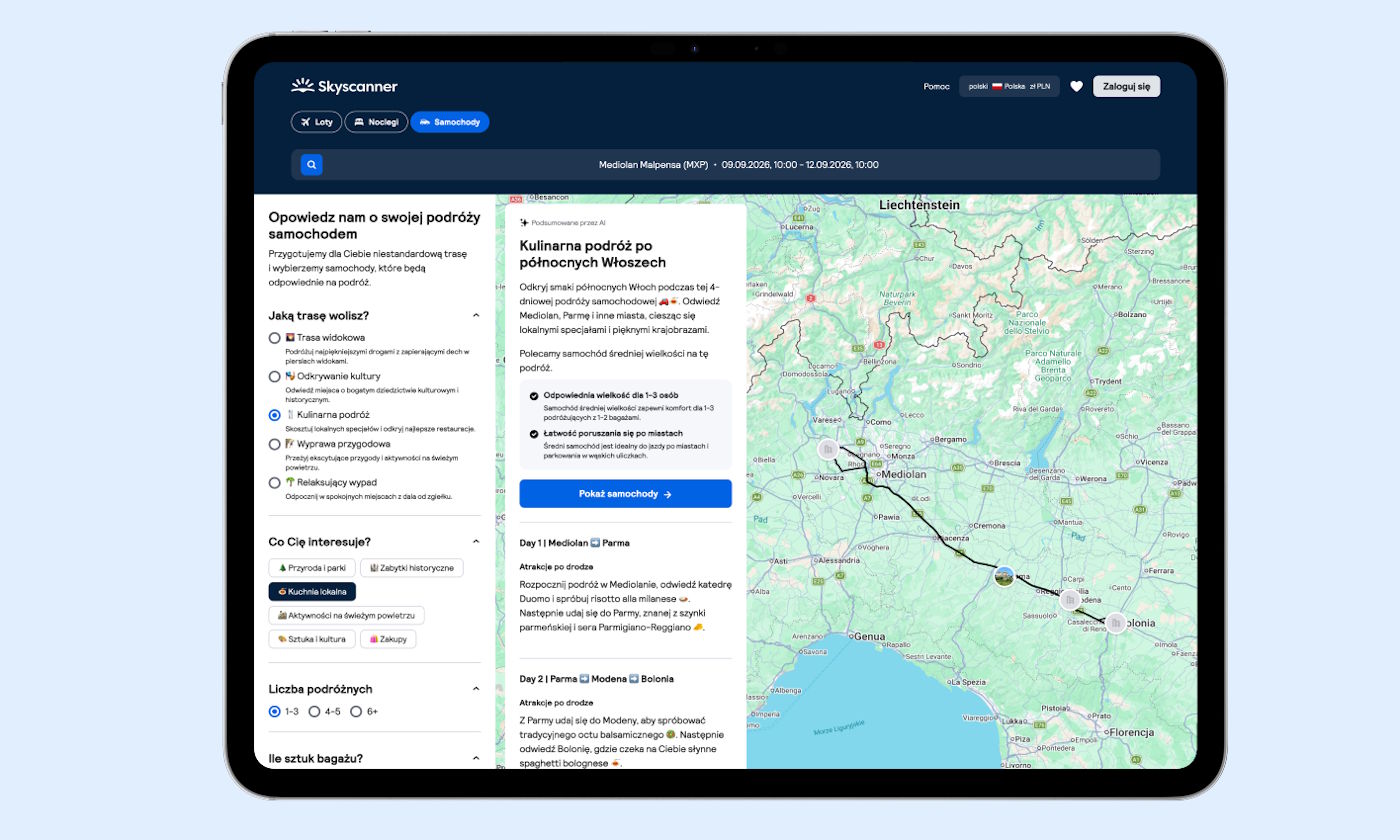1400x840 pixels.
Task: Click the Modena building map marker
Action: 1071,600
